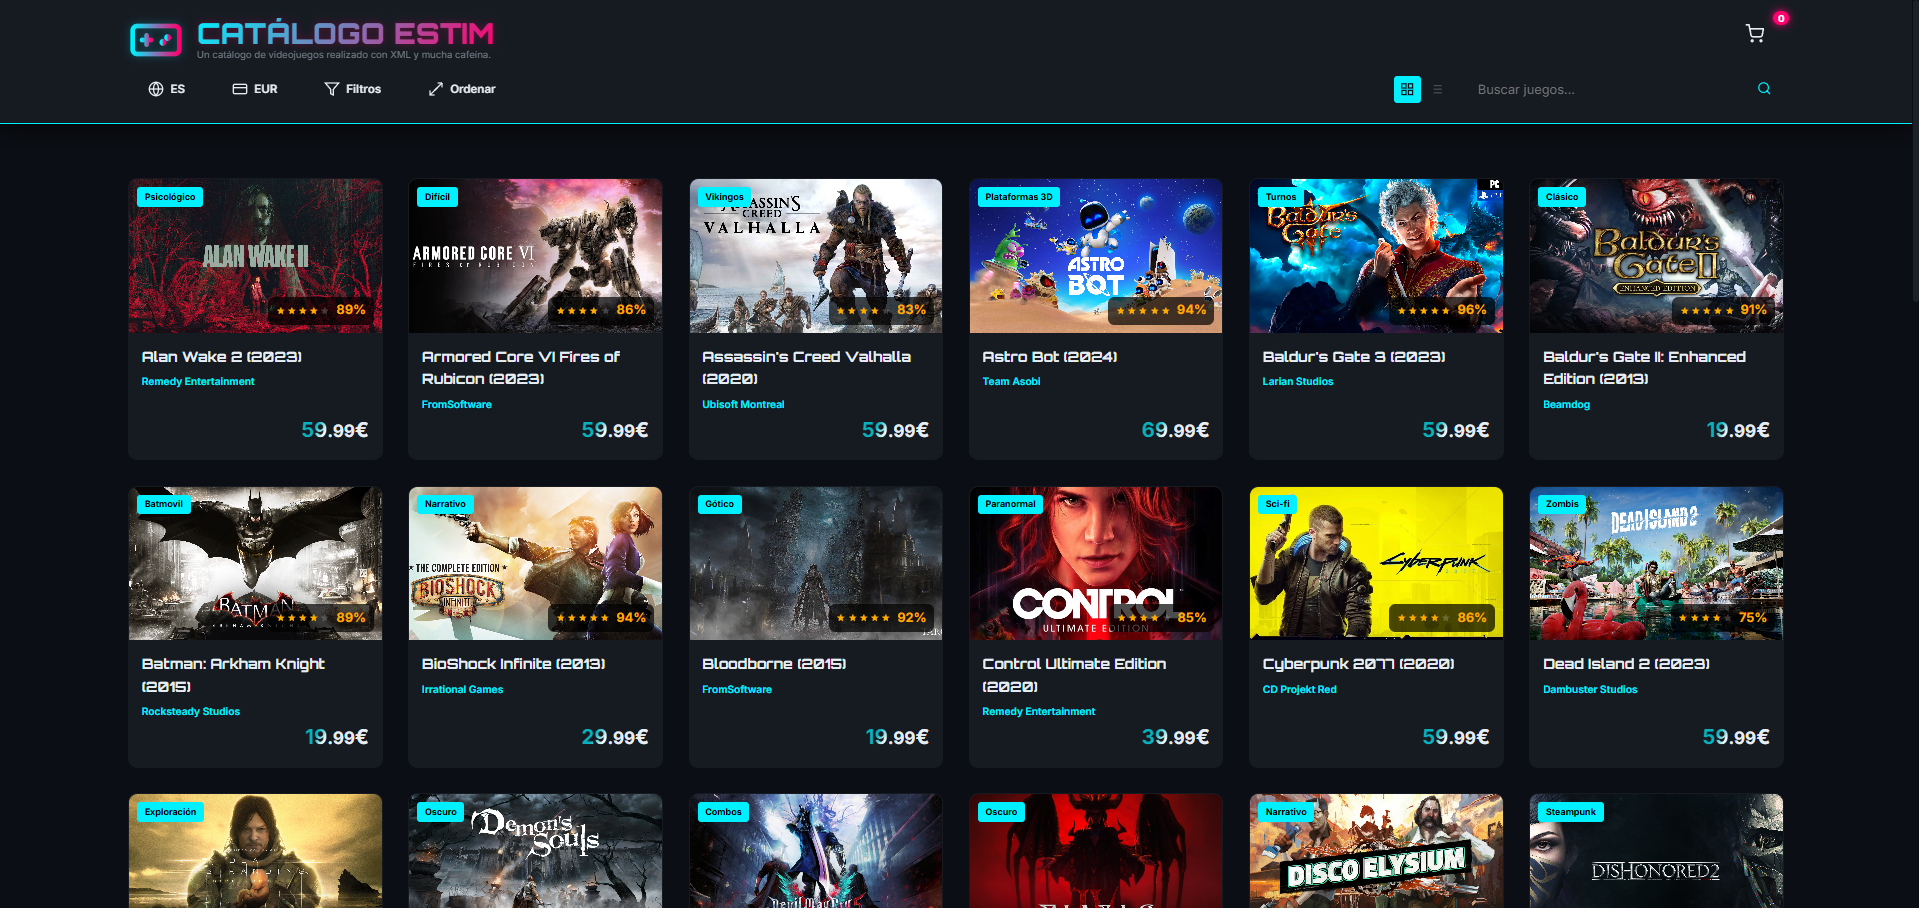This screenshot has height=908, width=1919.
Task: Open the Ordenar sorting menu
Action: point(462,89)
